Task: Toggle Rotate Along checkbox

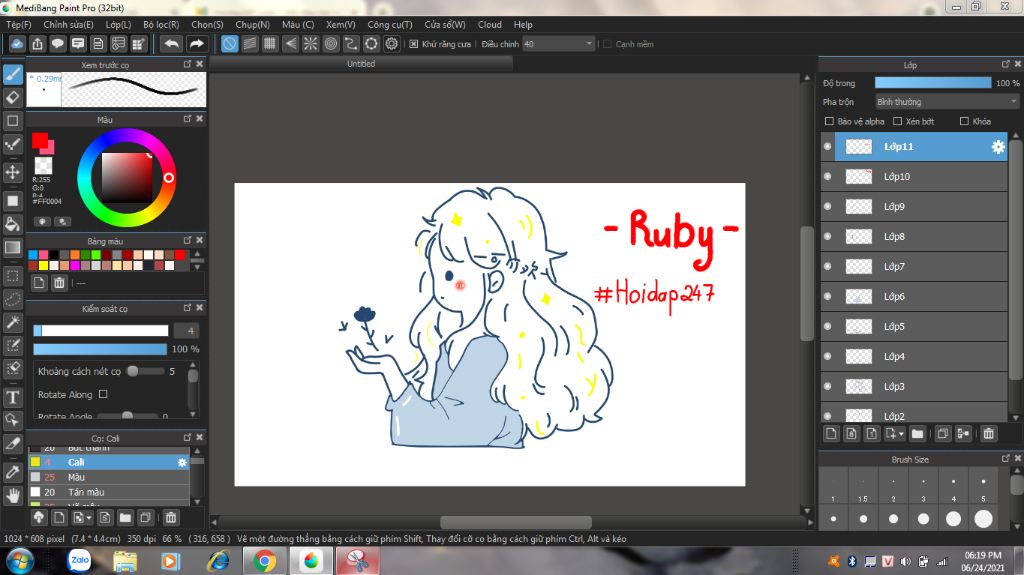Action: coord(103,394)
